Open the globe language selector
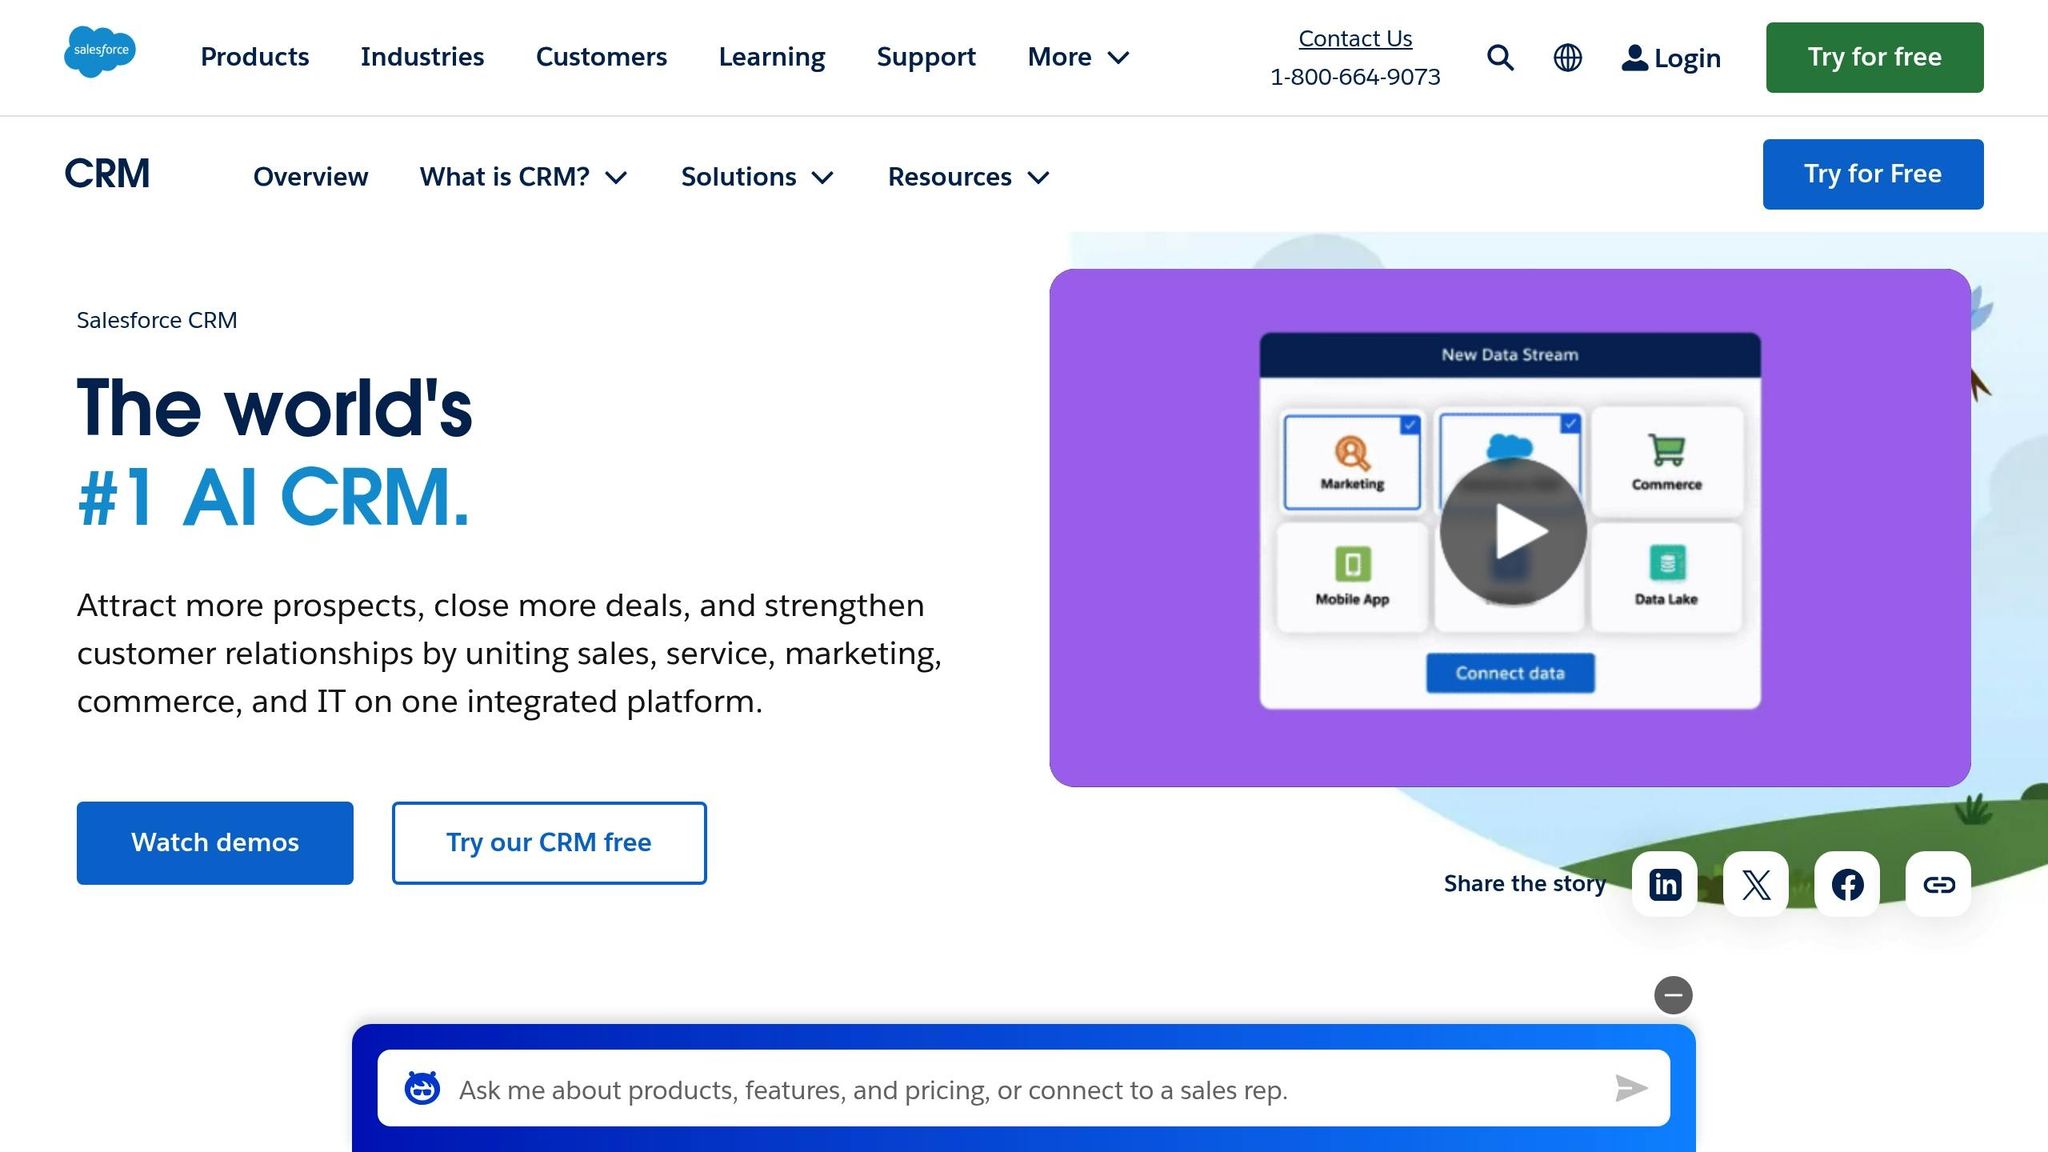The image size is (2048, 1152). 1567,58
